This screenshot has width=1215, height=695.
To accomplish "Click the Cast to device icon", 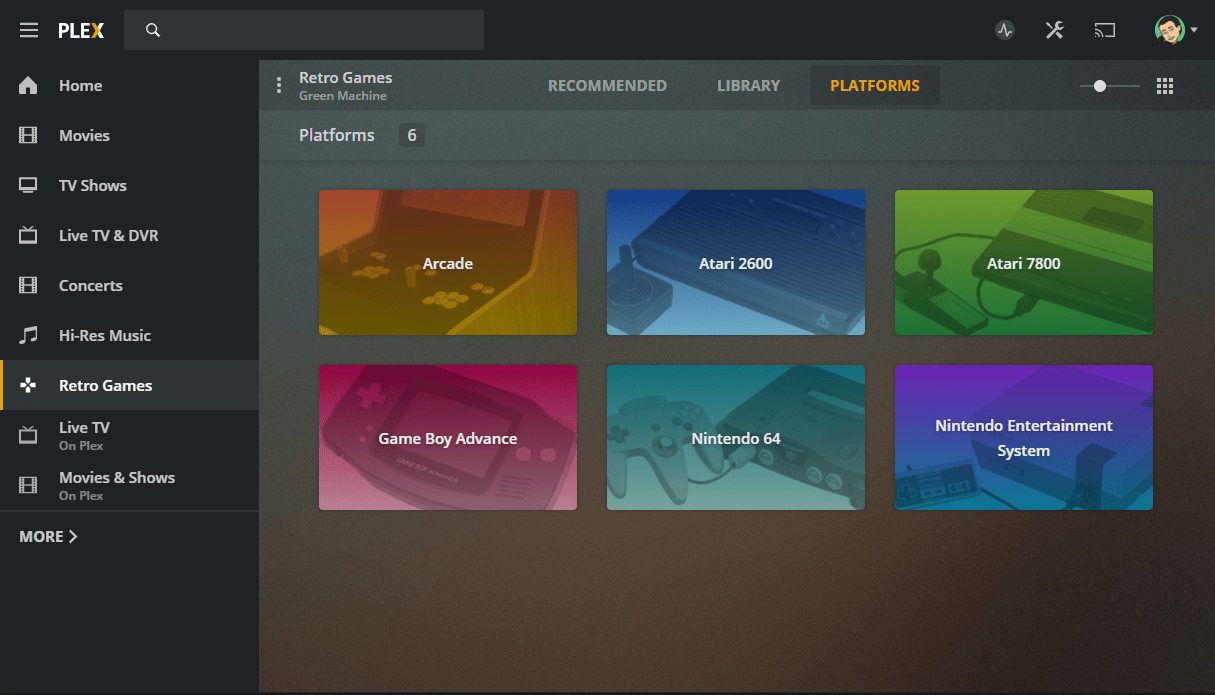I will tap(1104, 30).
